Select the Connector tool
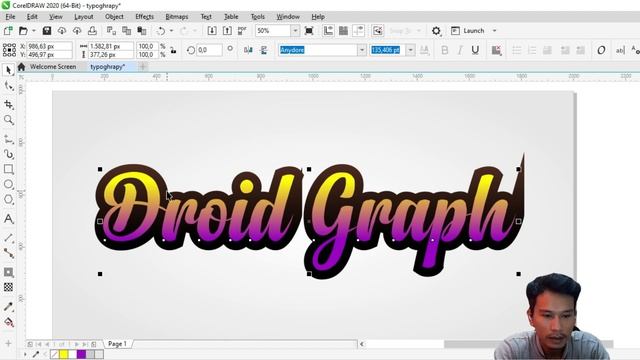The height and width of the screenshot is (360, 640). coord(9,253)
